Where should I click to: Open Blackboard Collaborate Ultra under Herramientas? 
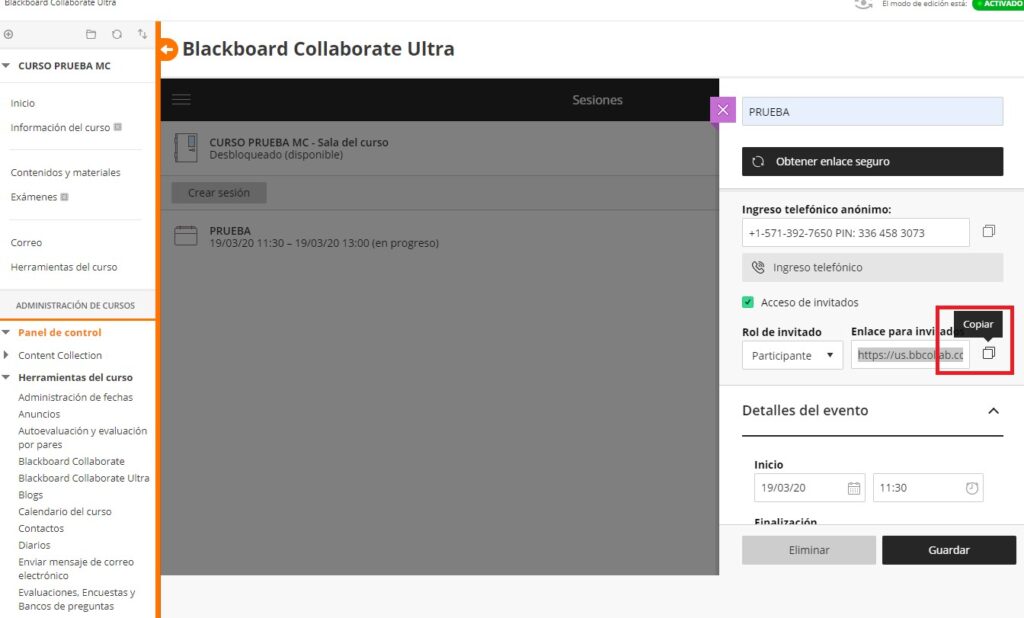point(84,478)
